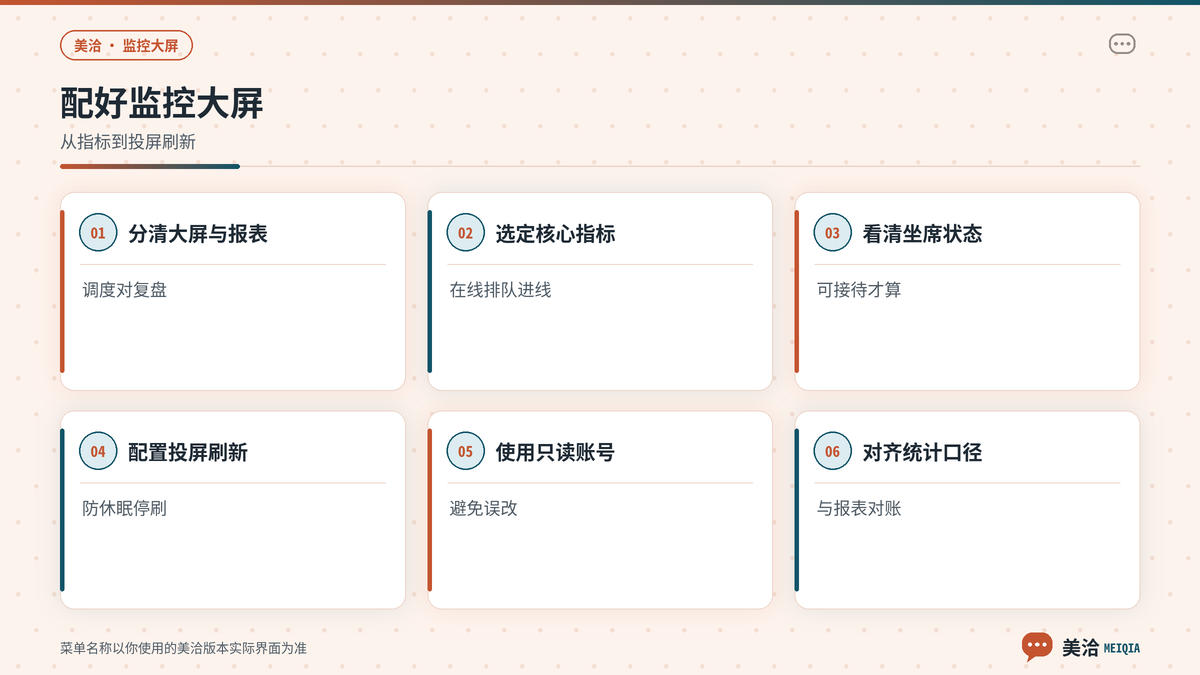Click the text 可接待才算
The image size is (1200, 675).
(859, 290)
